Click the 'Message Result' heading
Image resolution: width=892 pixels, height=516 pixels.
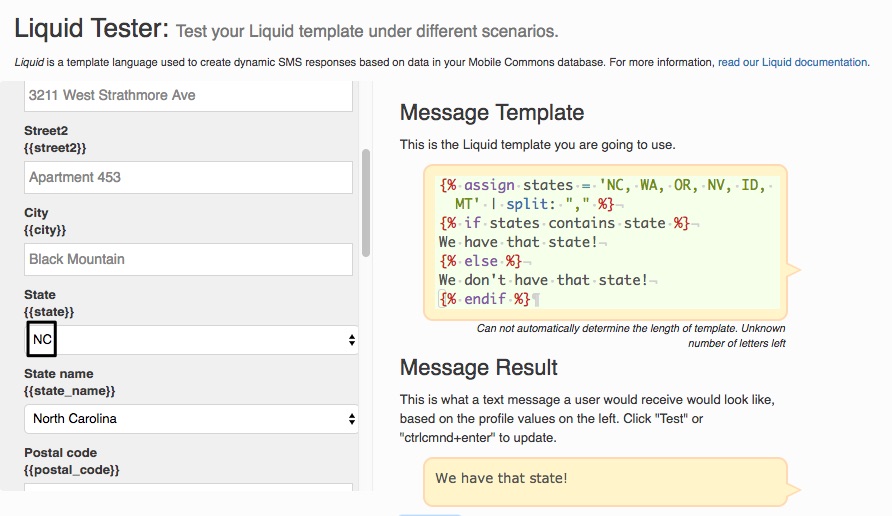point(478,368)
